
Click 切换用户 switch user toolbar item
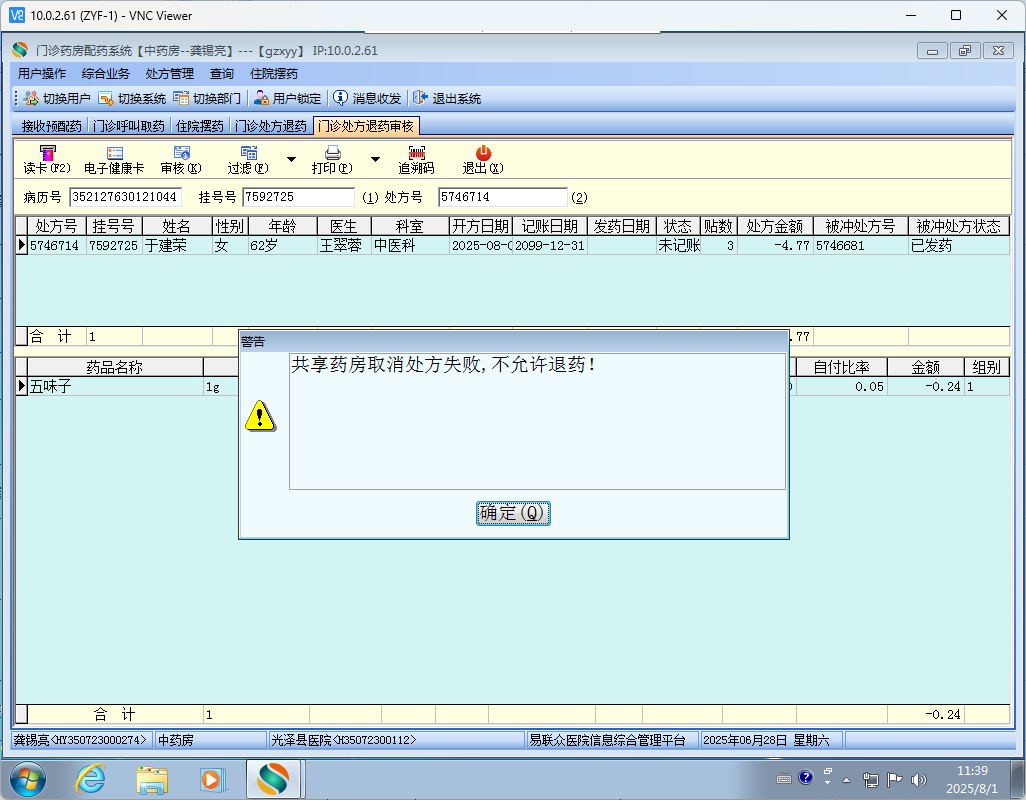coord(57,98)
